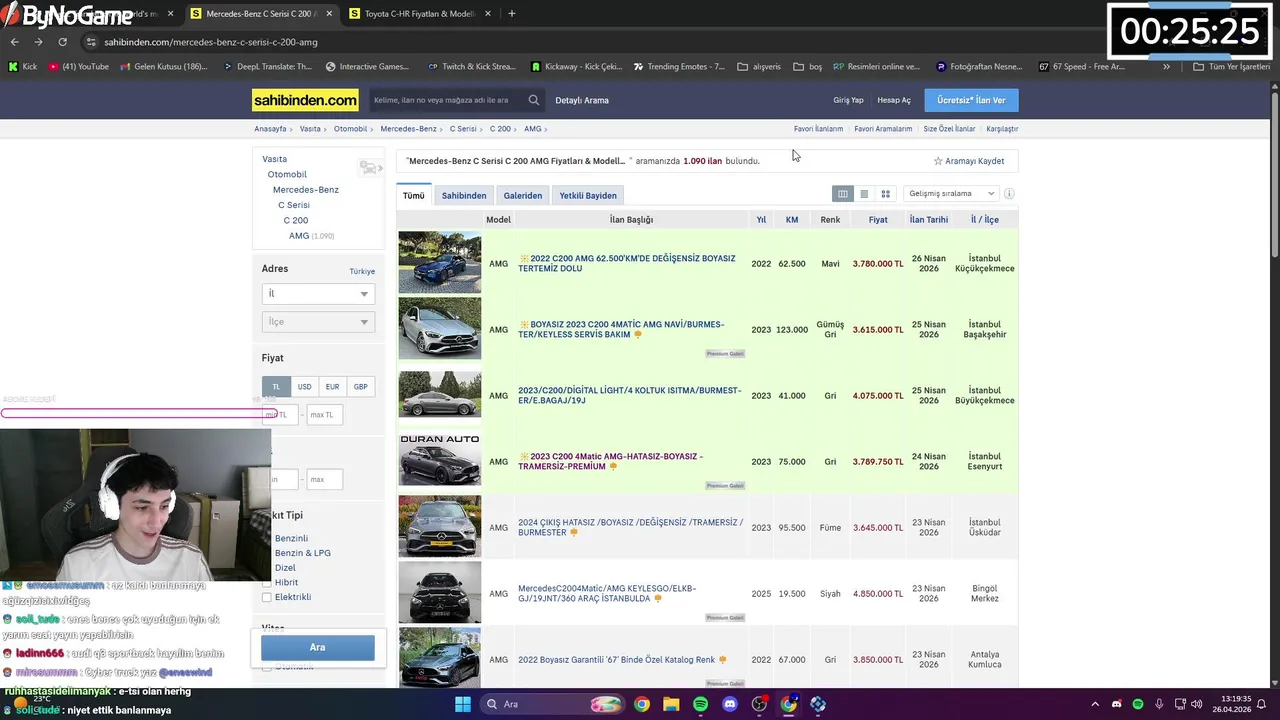
Task: Select USD currency toggle
Action: [x=304, y=387]
